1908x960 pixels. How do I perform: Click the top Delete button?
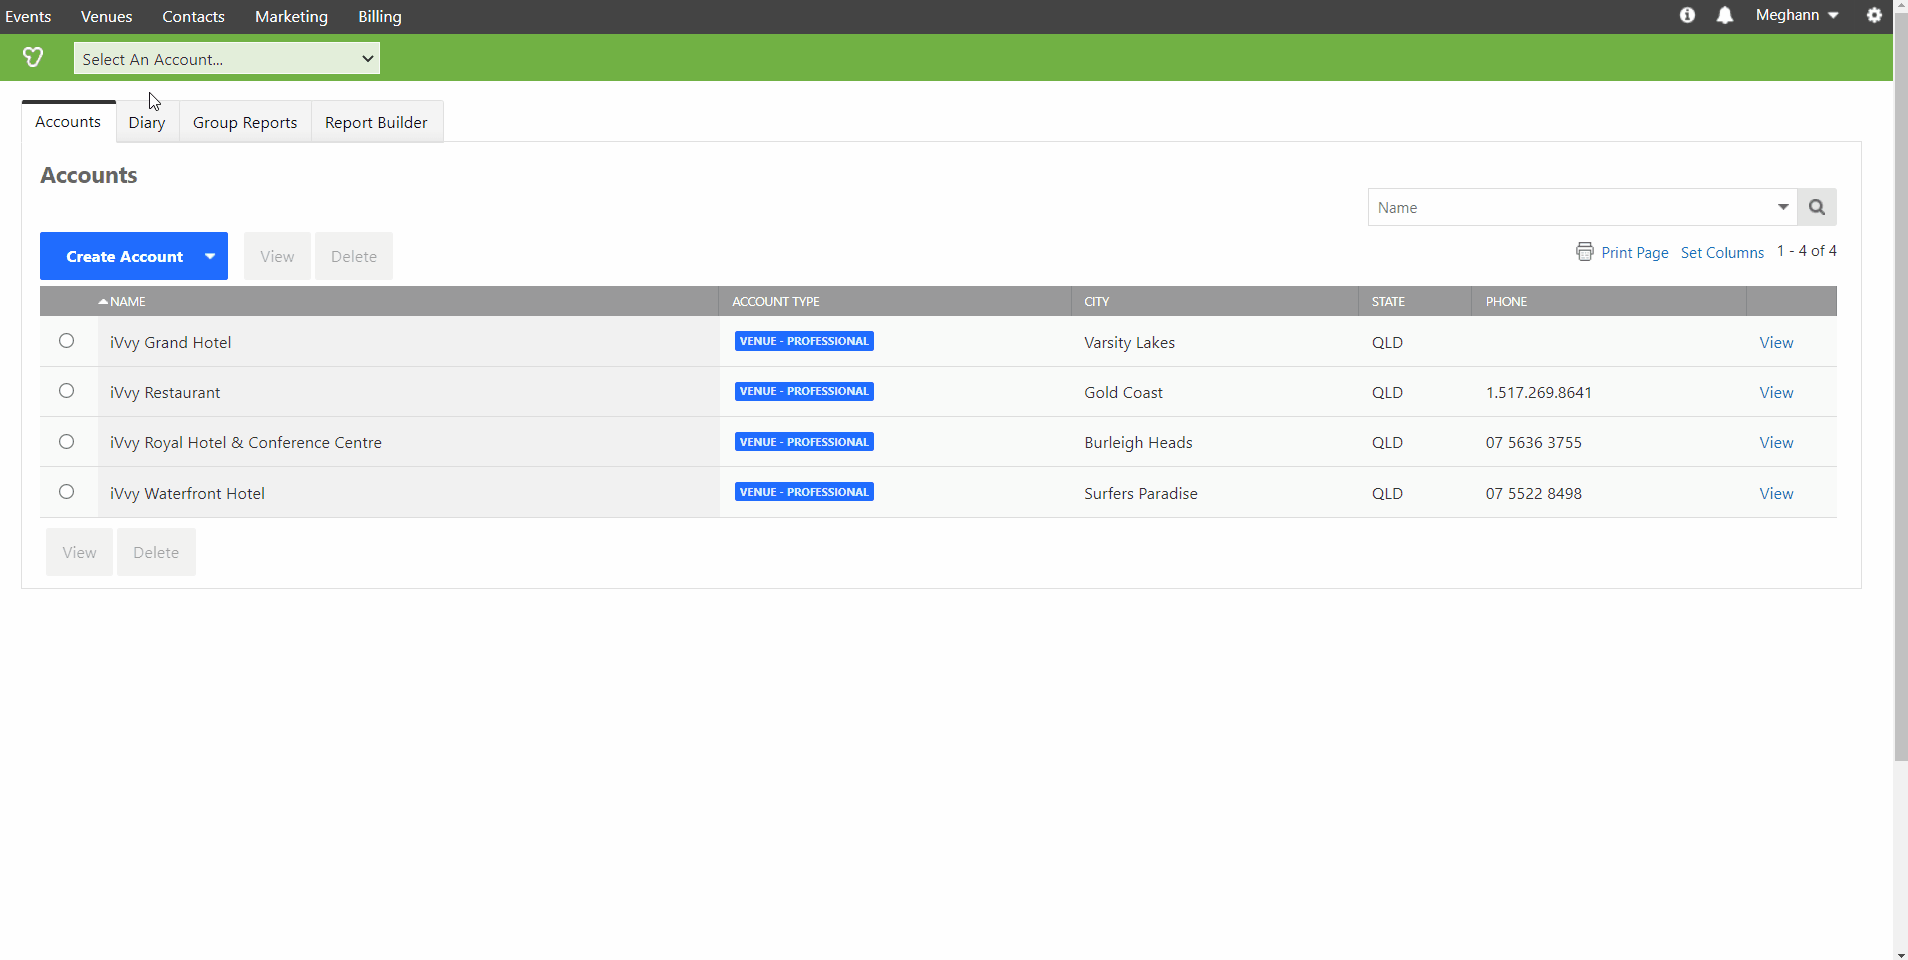point(354,256)
